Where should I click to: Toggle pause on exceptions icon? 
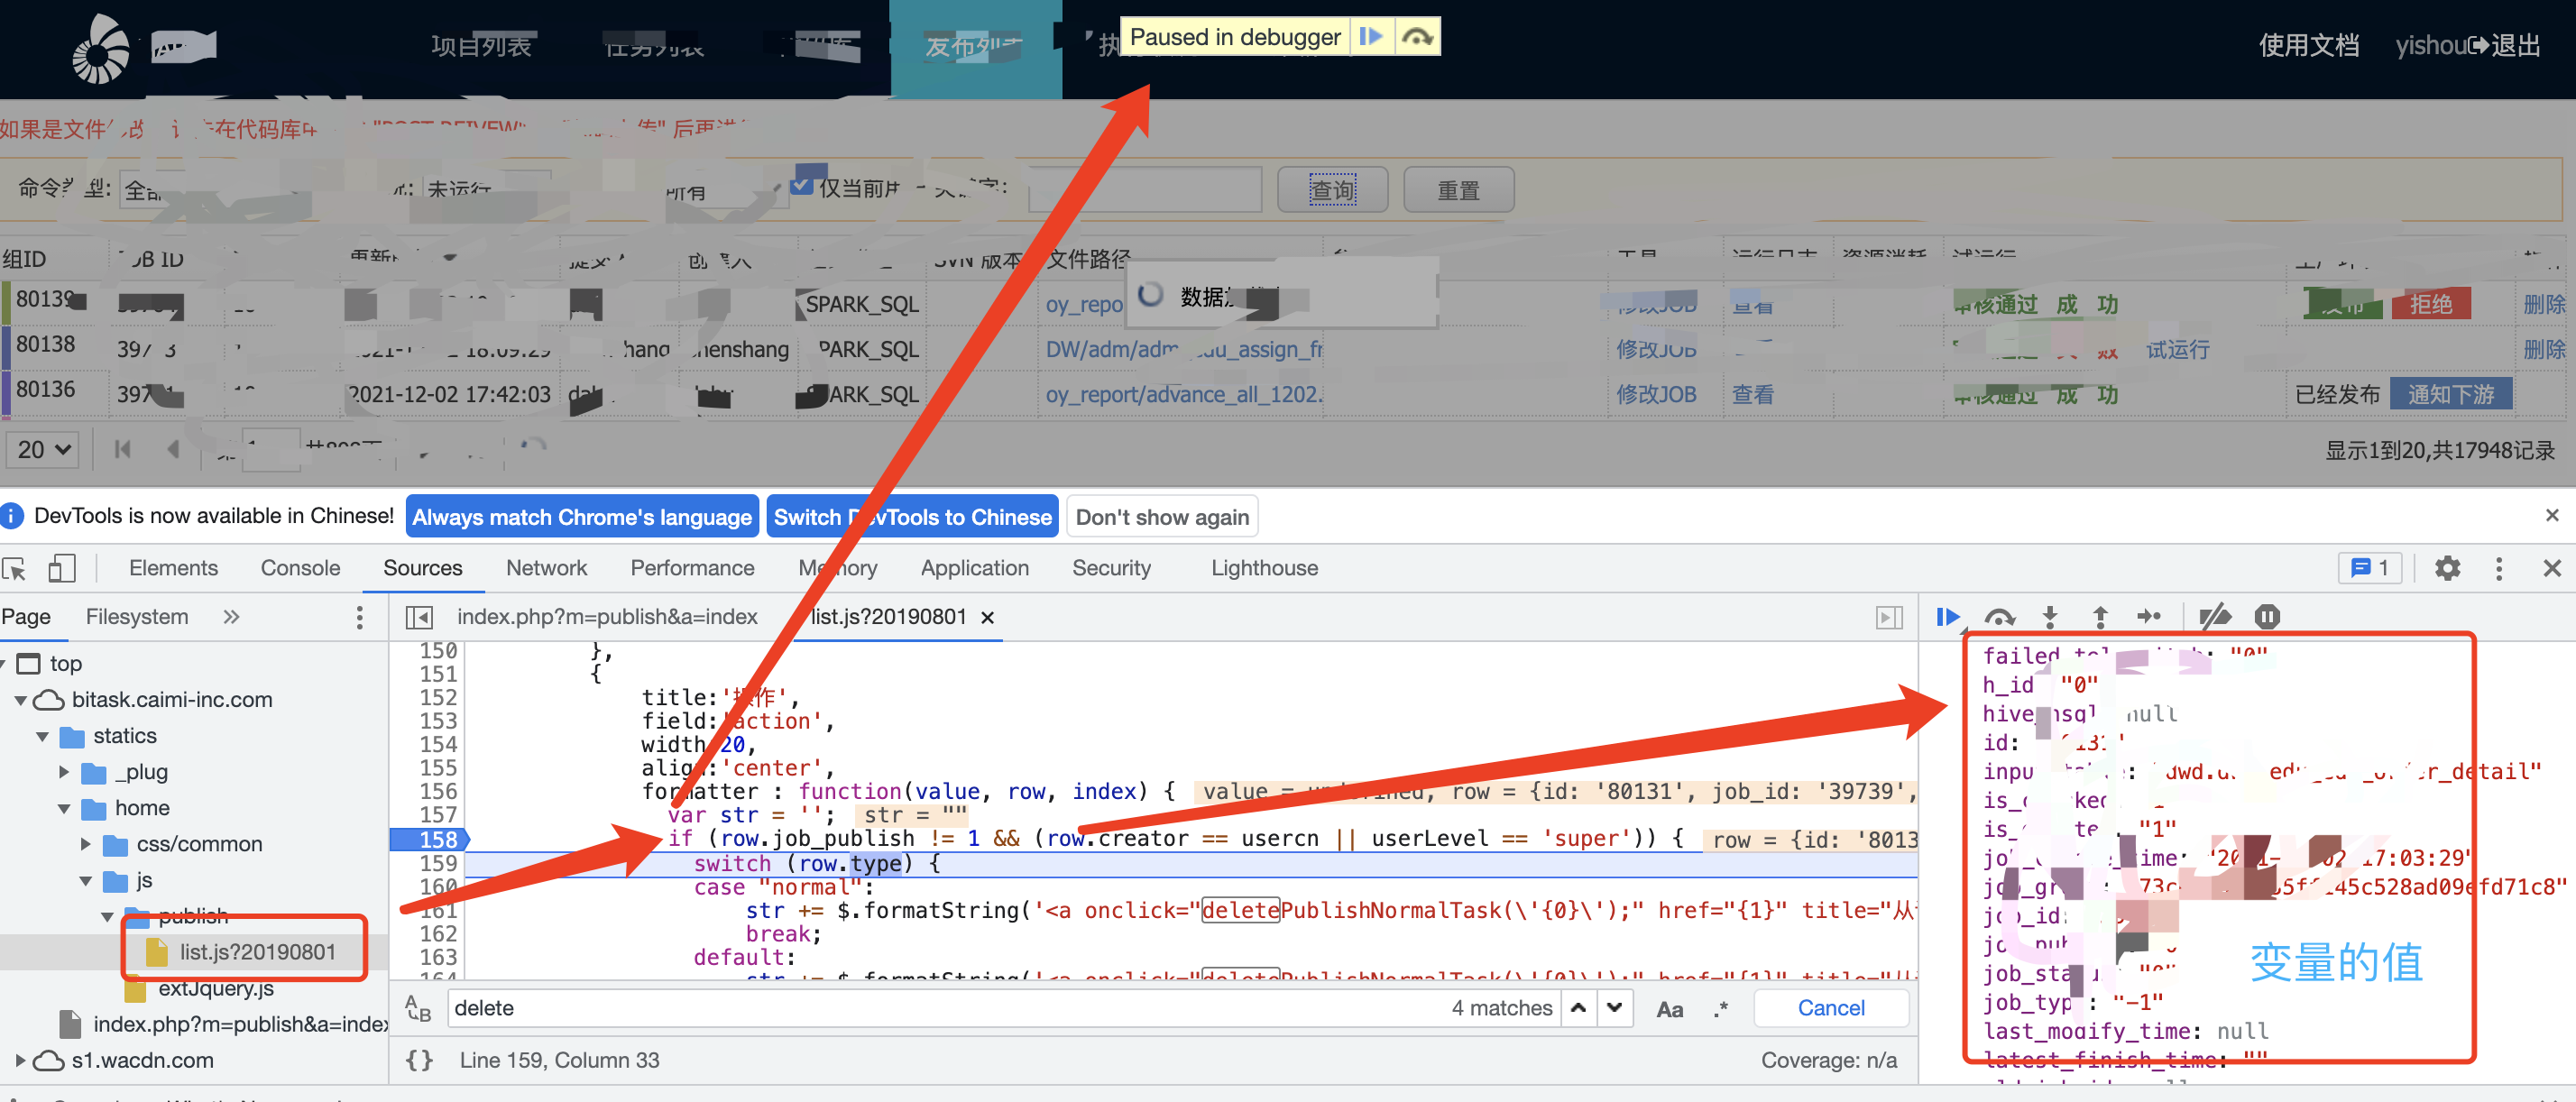(2266, 617)
